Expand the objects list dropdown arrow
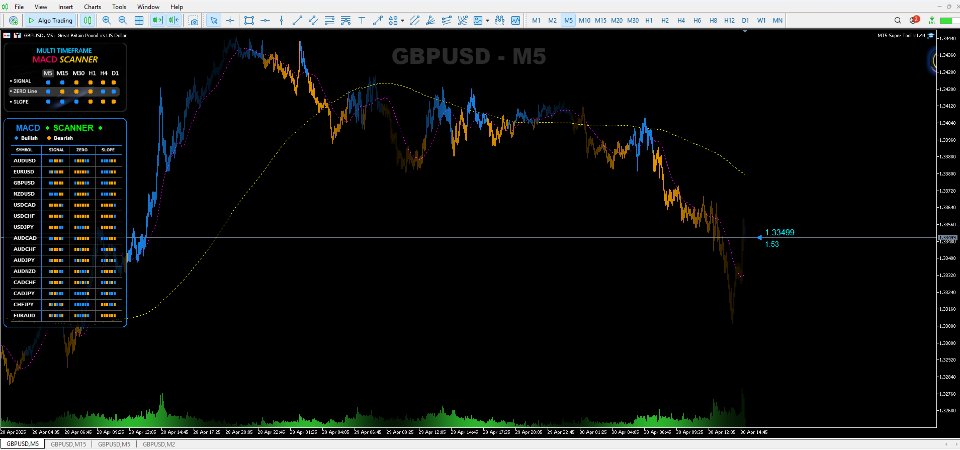 [402, 20]
